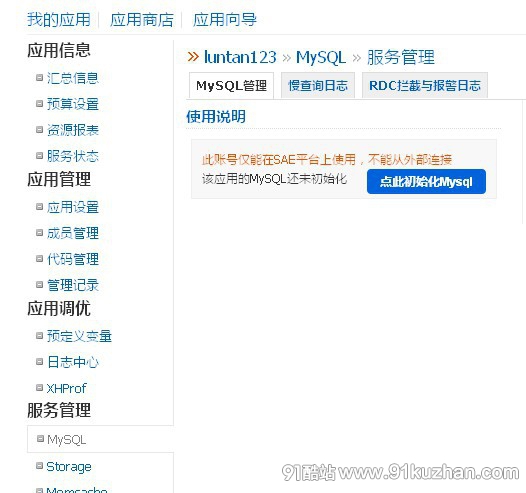Open 应用向导 from the top menu

tap(224, 19)
